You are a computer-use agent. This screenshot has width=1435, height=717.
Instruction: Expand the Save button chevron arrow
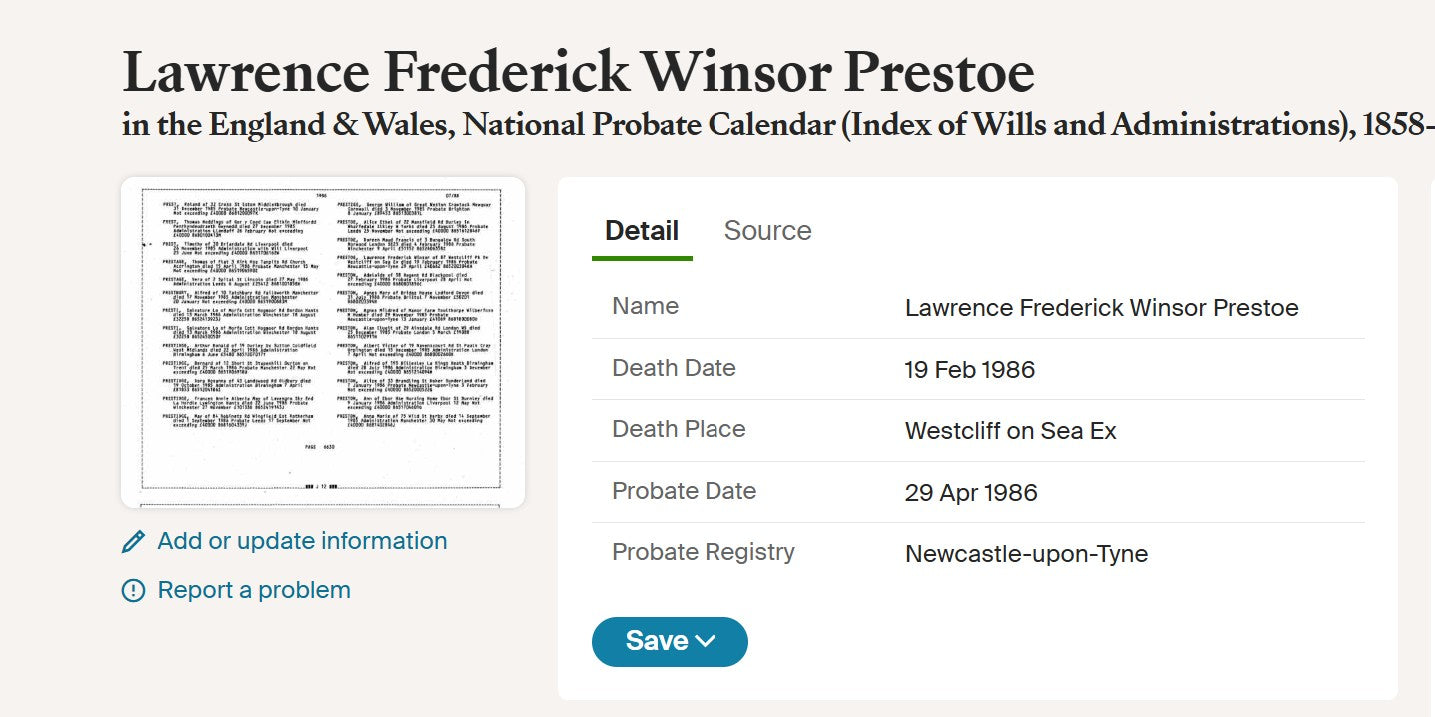[x=705, y=641]
